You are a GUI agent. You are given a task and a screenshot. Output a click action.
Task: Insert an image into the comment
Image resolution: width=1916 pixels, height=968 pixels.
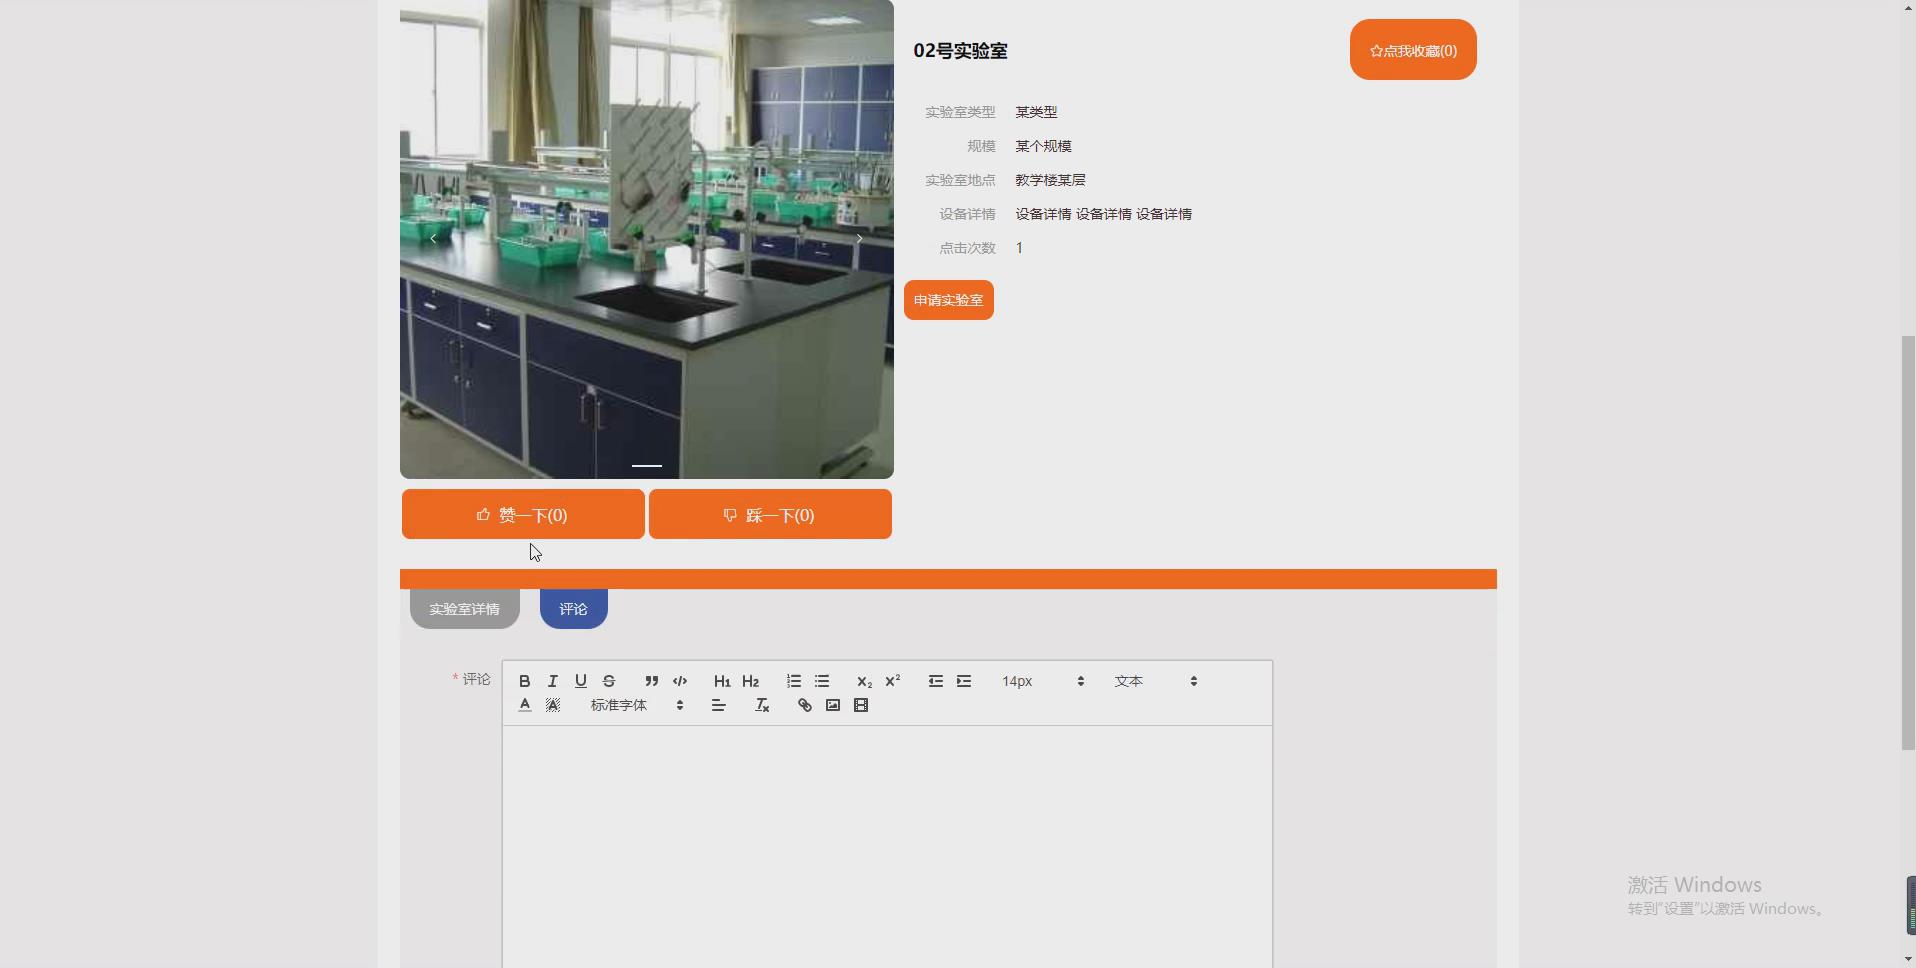(832, 705)
